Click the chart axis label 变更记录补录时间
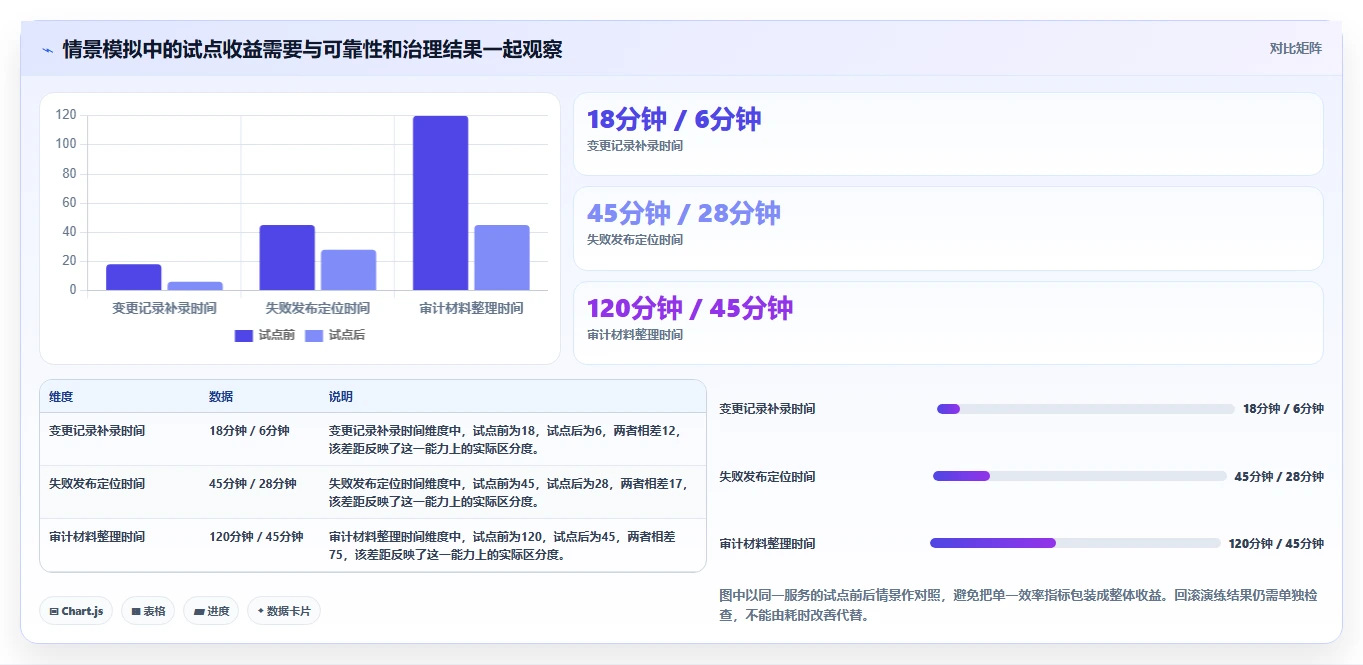This screenshot has width=1363, height=665. 164,308
